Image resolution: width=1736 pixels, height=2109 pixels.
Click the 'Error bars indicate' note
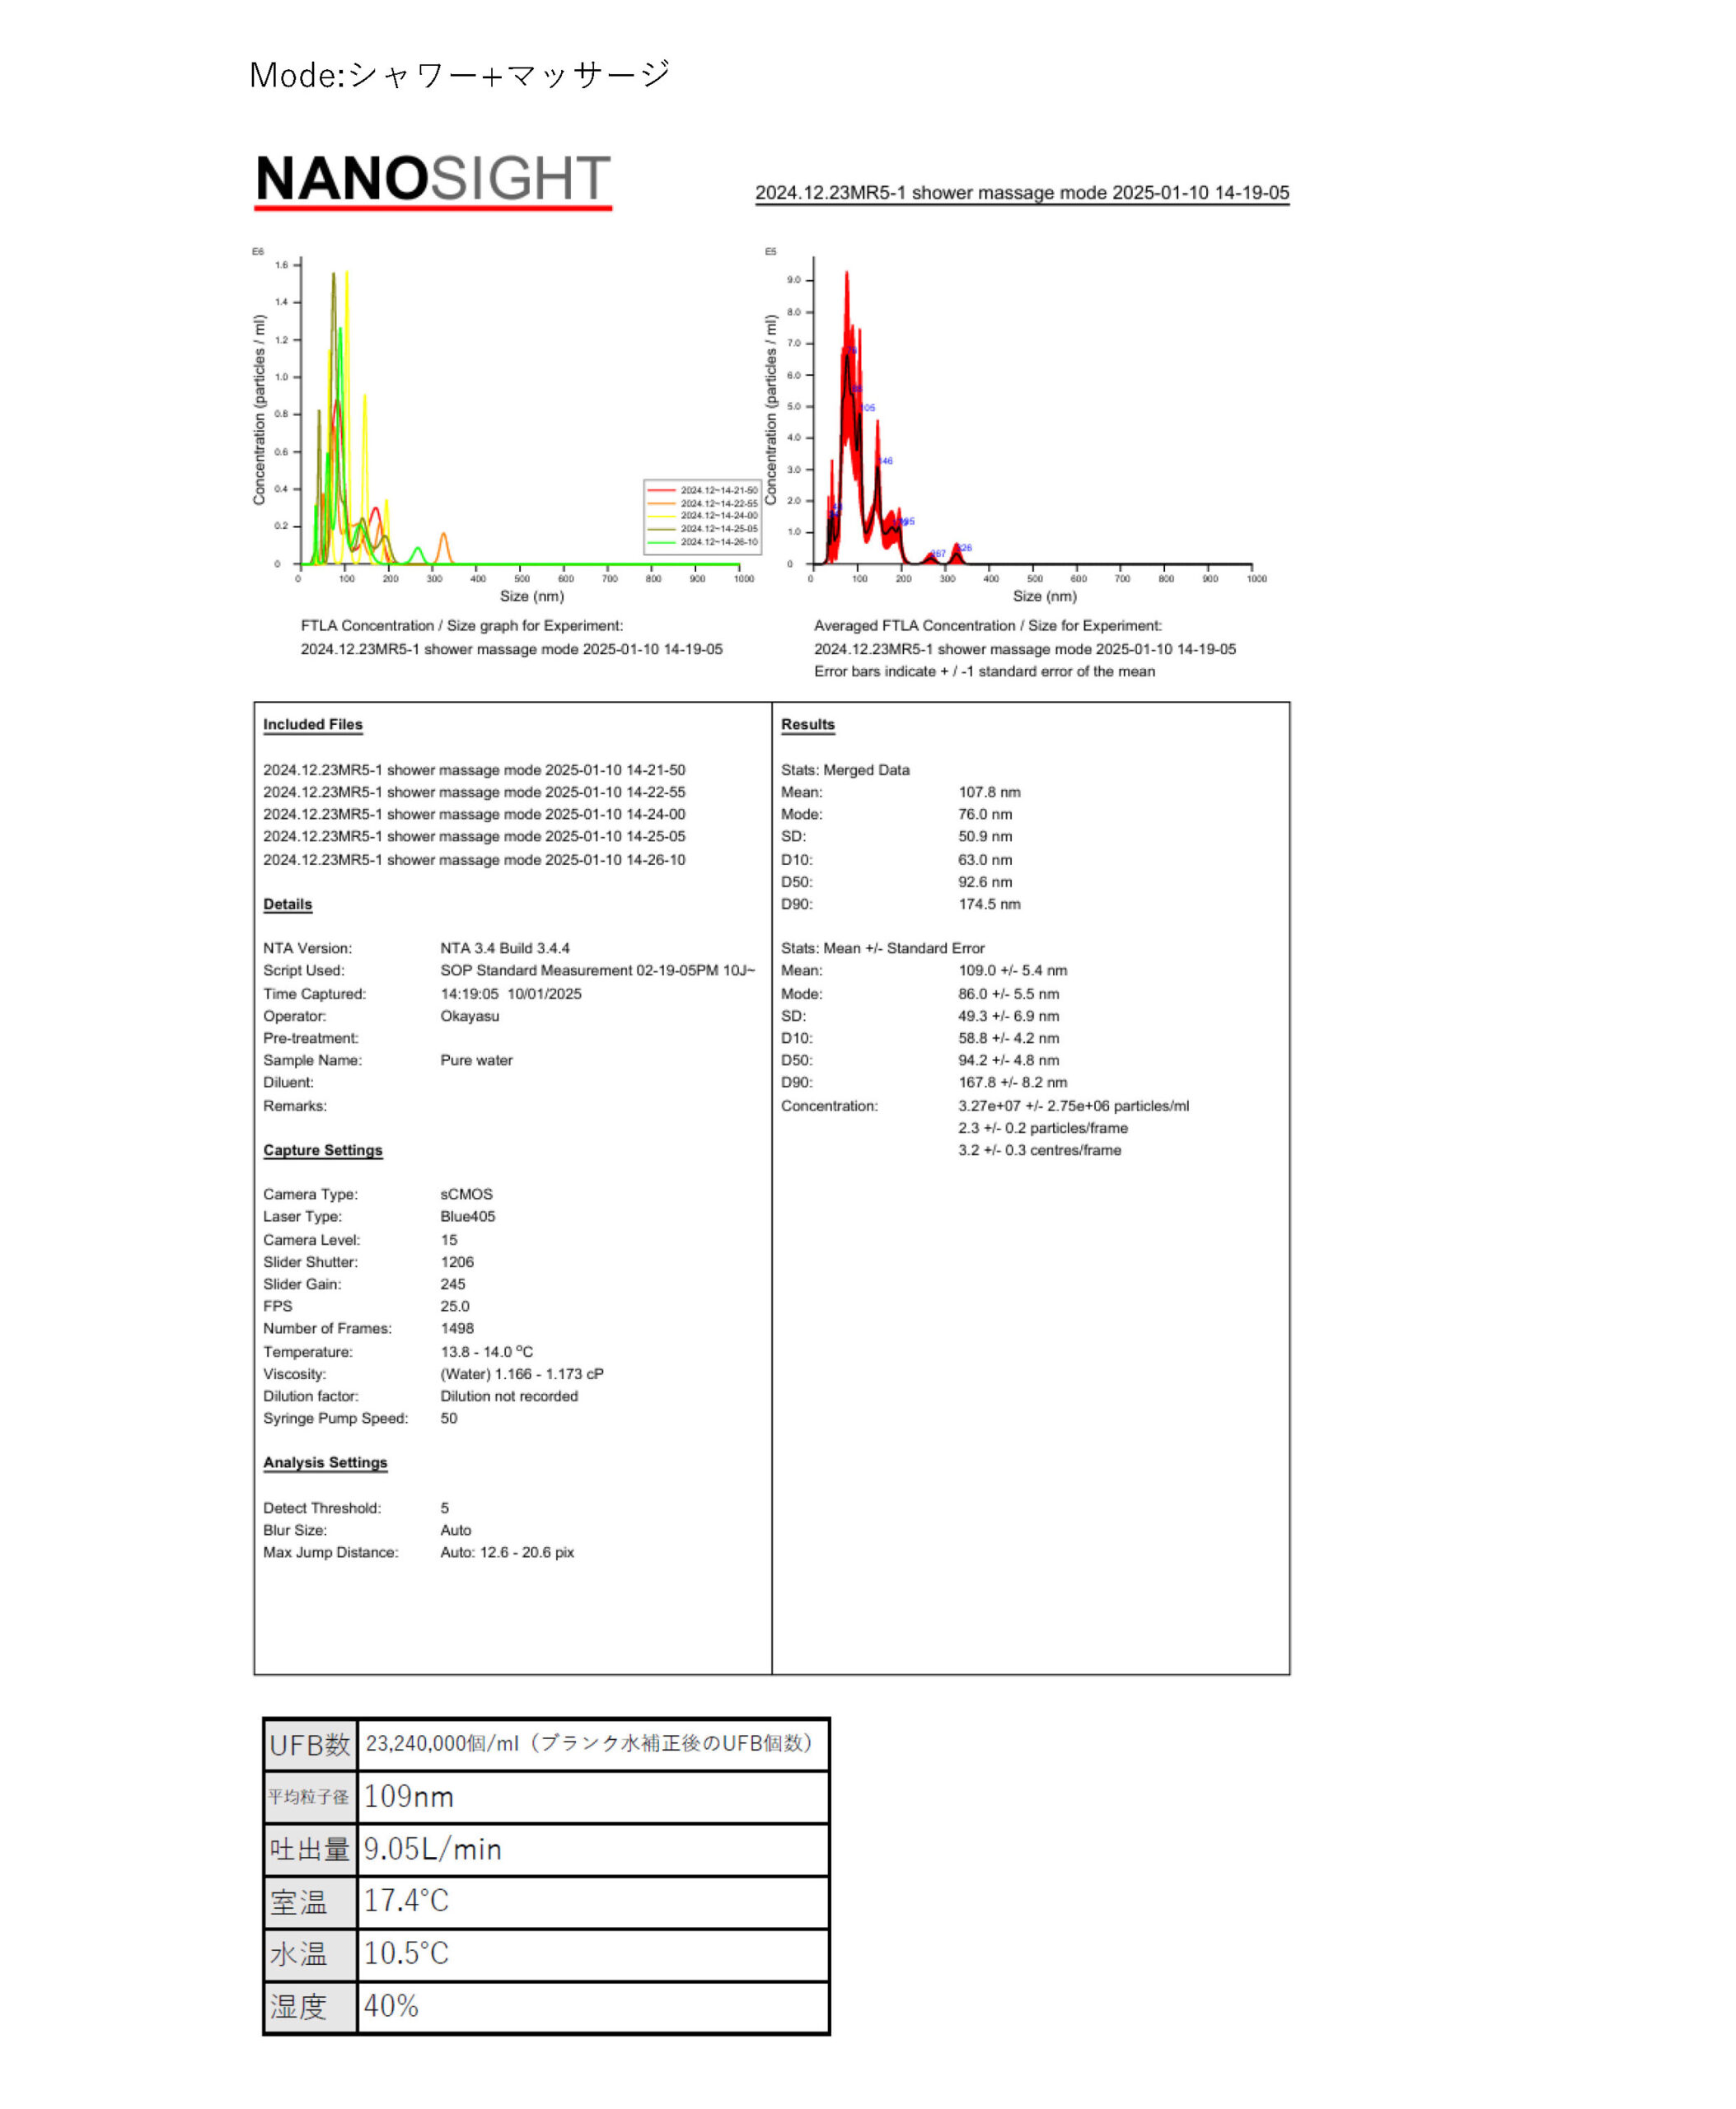click(x=984, y=672)
